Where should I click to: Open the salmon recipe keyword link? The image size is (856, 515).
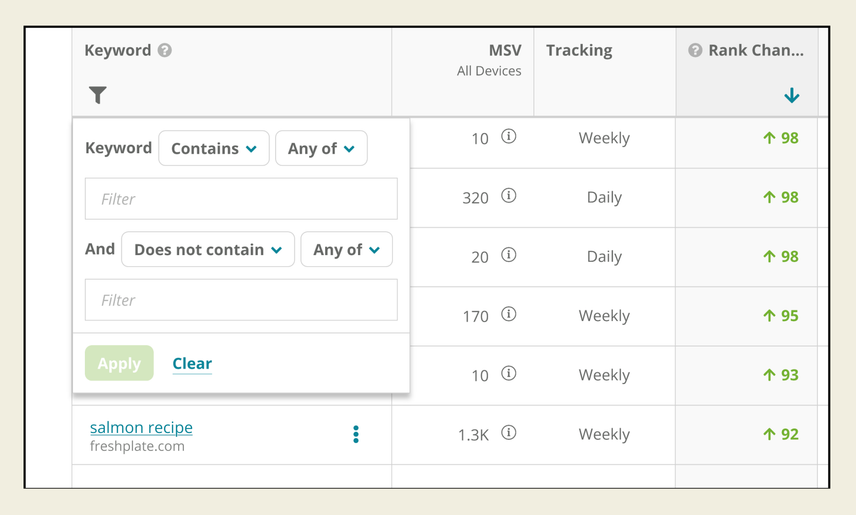pos(141,427)
